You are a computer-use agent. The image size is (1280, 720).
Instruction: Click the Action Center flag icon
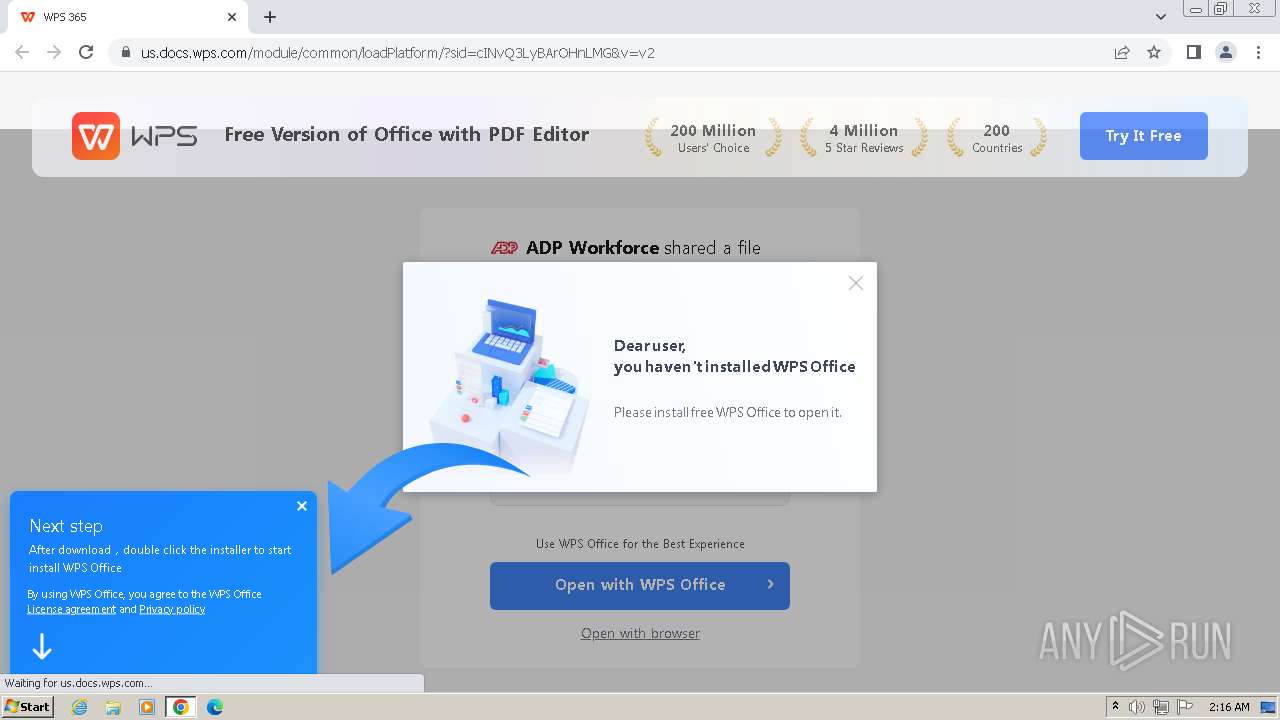point(1185,707)
